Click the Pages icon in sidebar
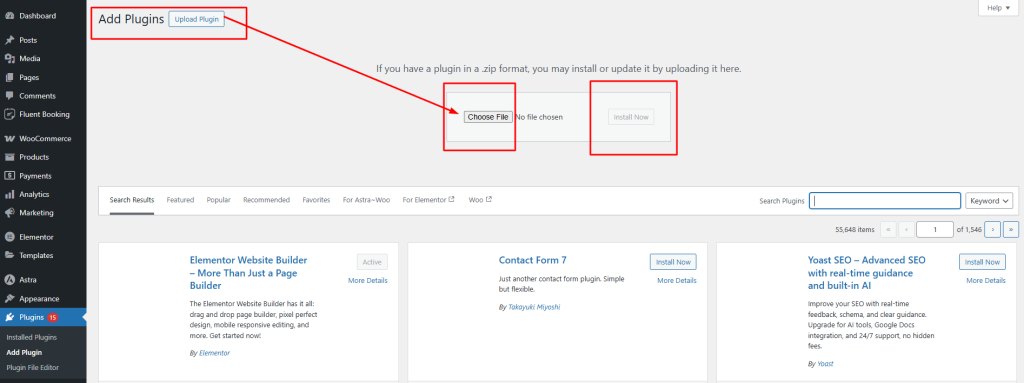 [10, 77]
